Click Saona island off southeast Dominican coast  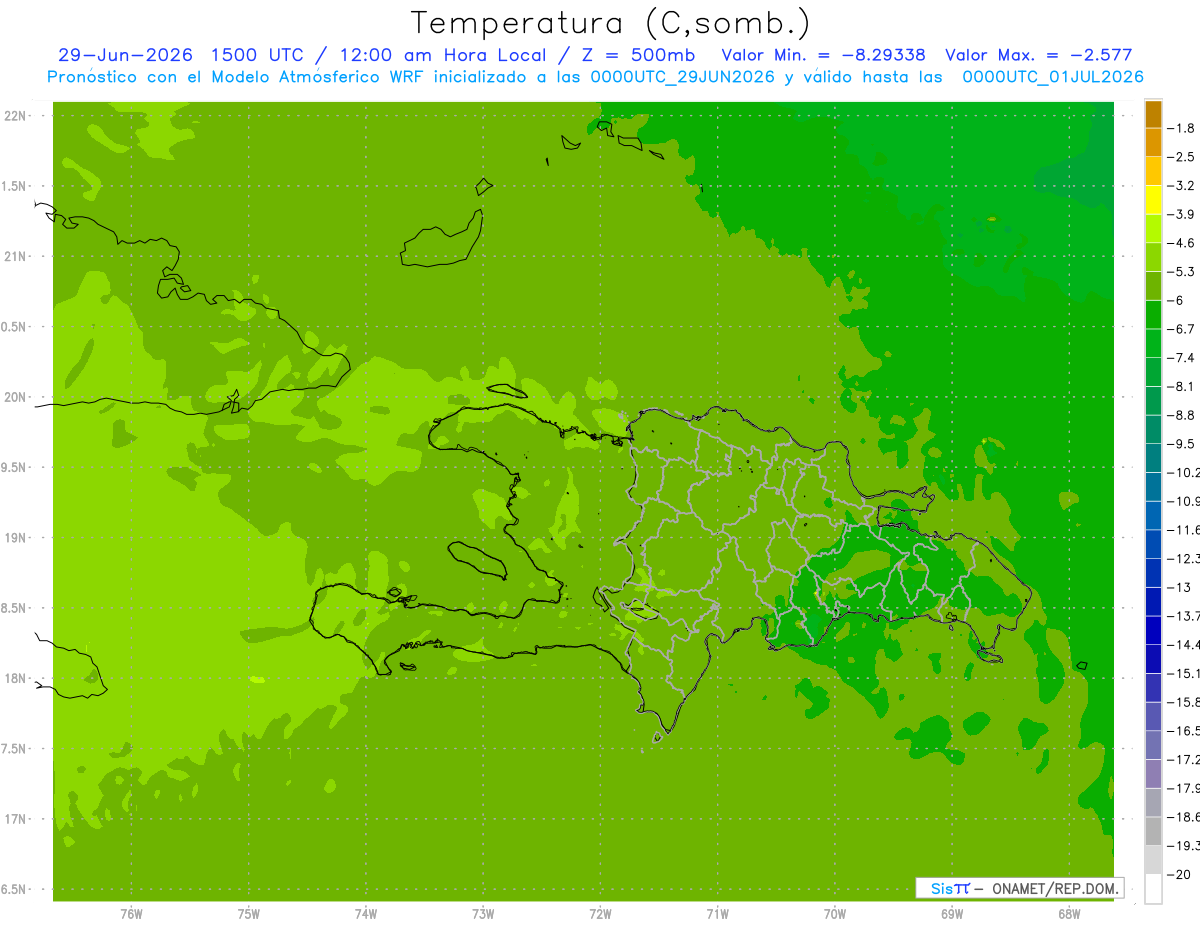click(989, 654)
